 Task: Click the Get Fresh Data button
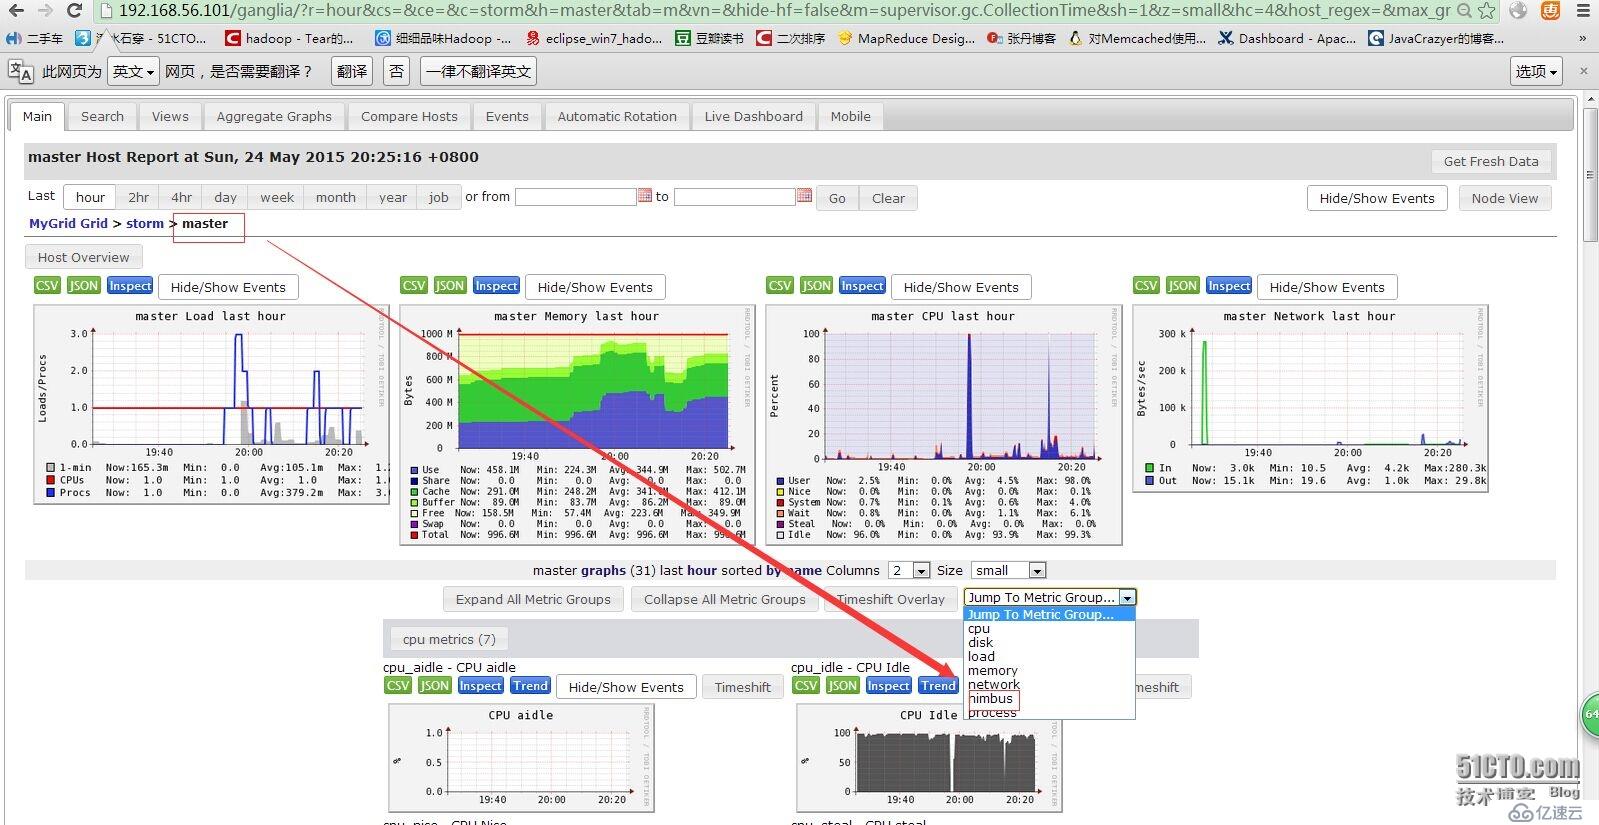1491,161
